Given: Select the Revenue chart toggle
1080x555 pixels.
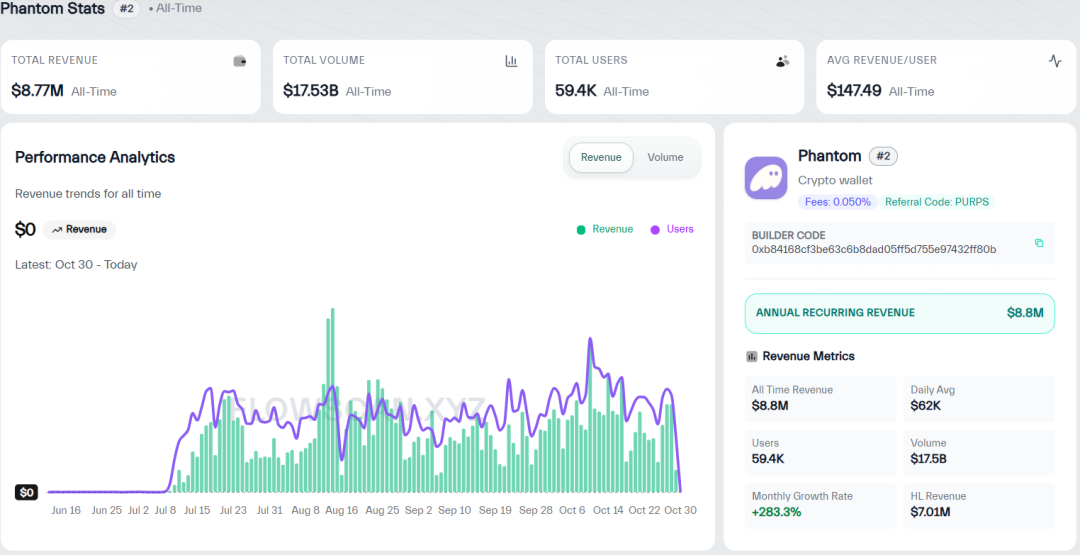Looking at the screenshot, I should click(x=601, y=158).
